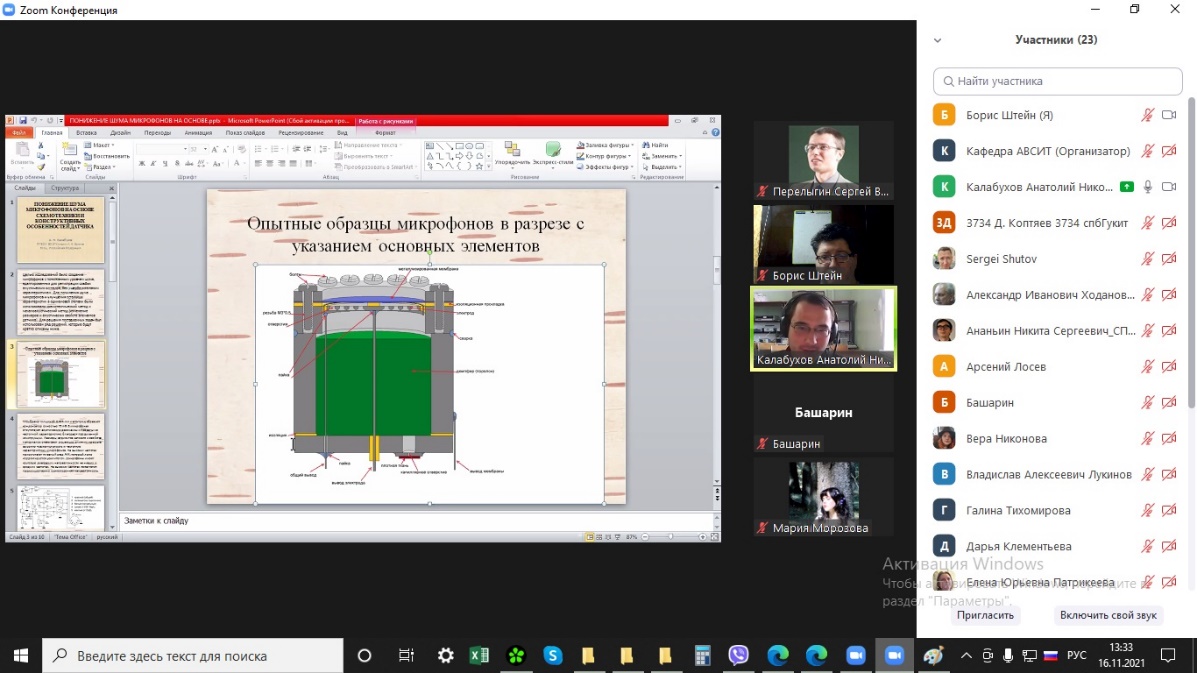Mute Калабухов Анатолий's microphone

[1148, 187]
